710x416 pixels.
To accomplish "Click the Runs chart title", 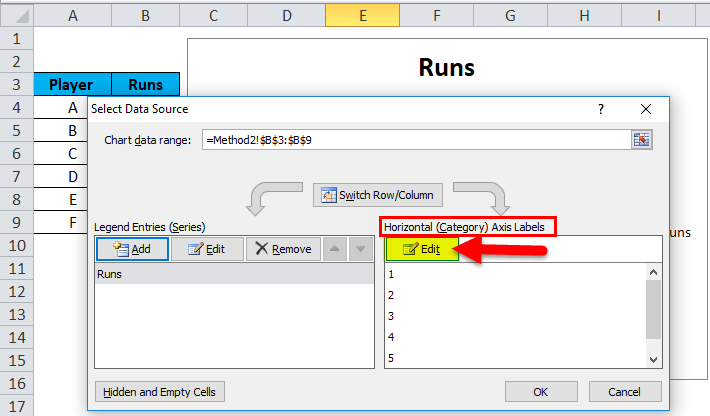I will 446,67.
